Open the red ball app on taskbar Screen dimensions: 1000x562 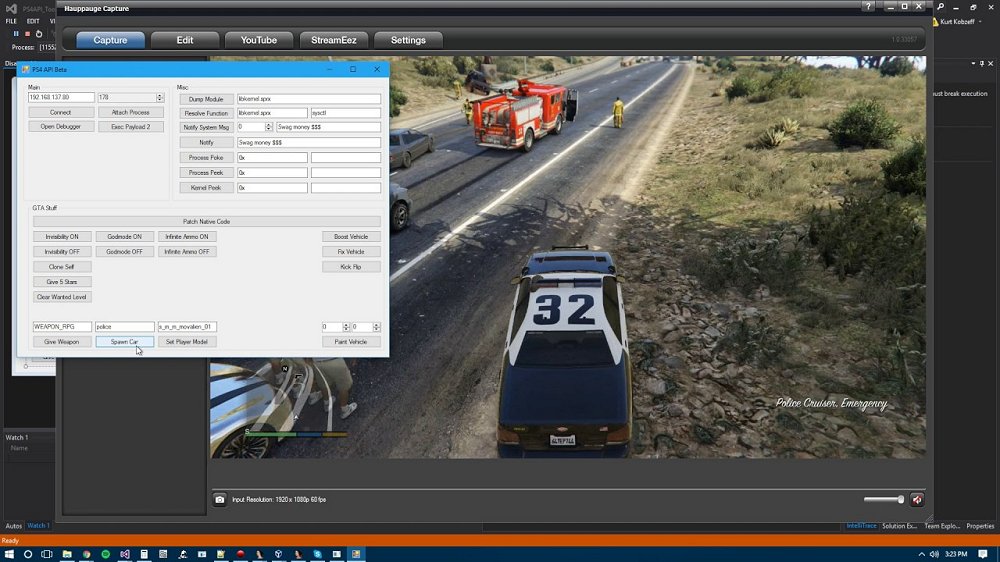pyautogui.click(x=240, y=554)
